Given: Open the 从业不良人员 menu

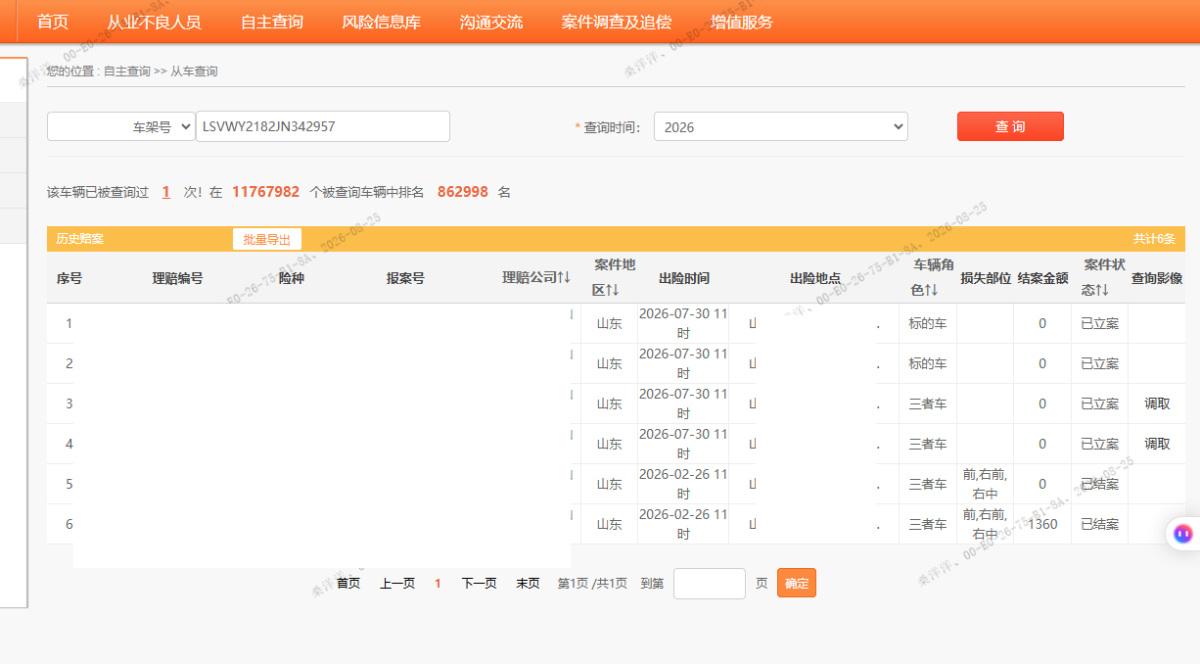Looking at the screenshot, I should (154, 22).
